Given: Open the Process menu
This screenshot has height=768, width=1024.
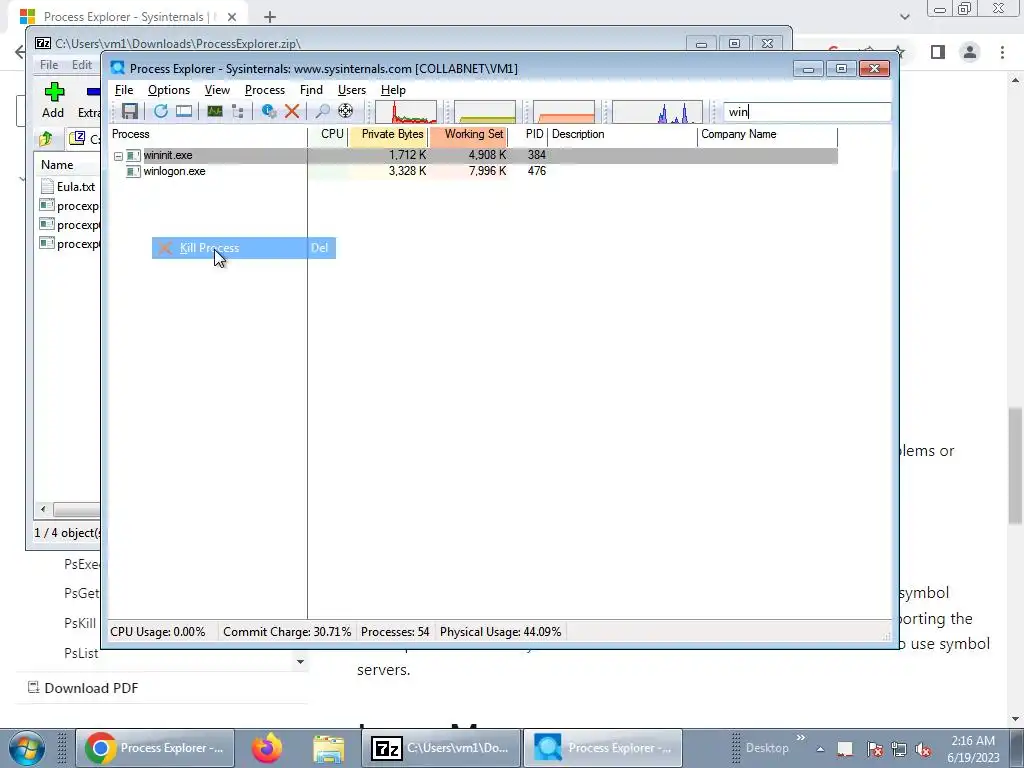Looking at the screenshot, I should click(264, 90).
